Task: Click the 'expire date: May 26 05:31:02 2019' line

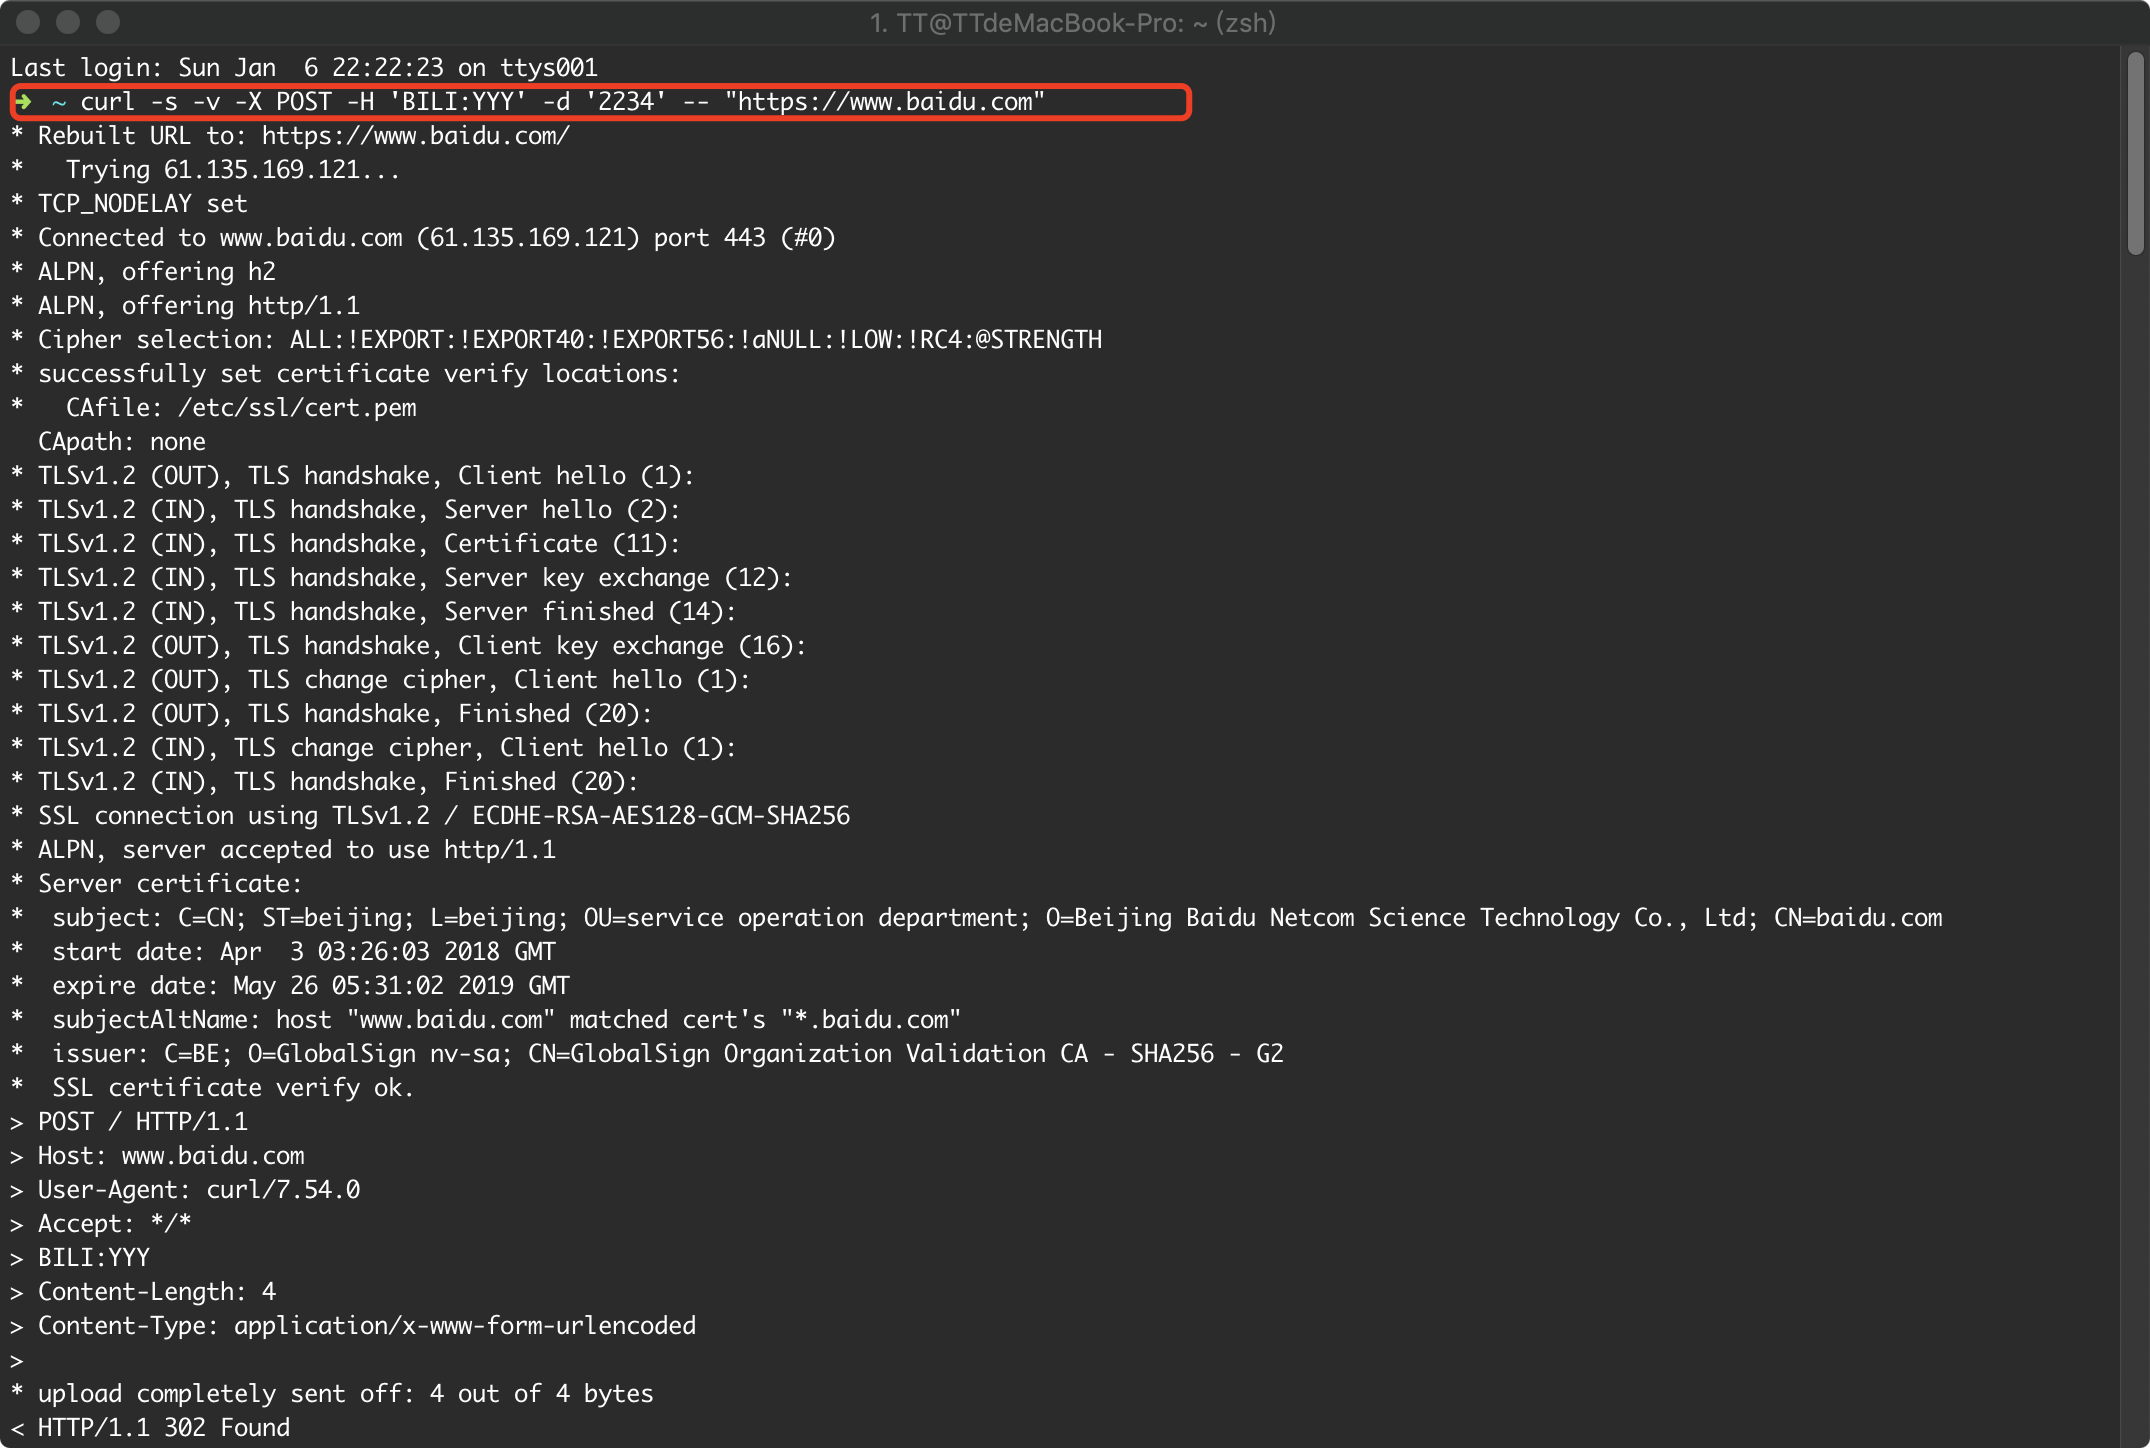Action: [x=290, y=986]
